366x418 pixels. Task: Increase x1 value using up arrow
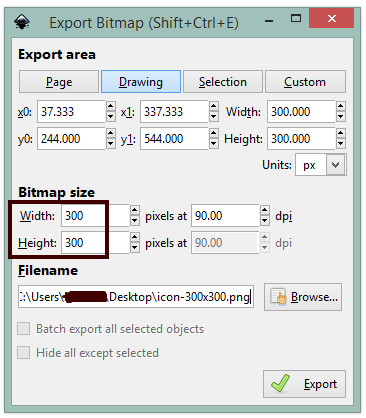tap(214, 106)
